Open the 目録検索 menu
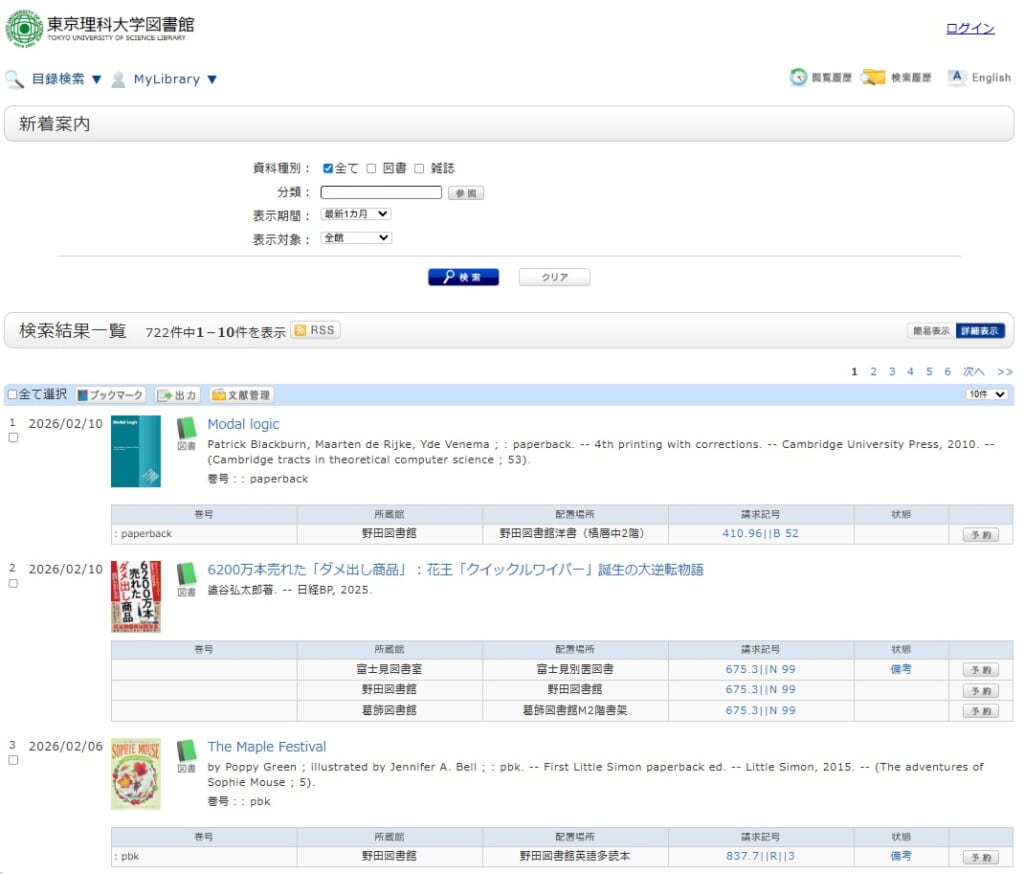 coord(66,79)
